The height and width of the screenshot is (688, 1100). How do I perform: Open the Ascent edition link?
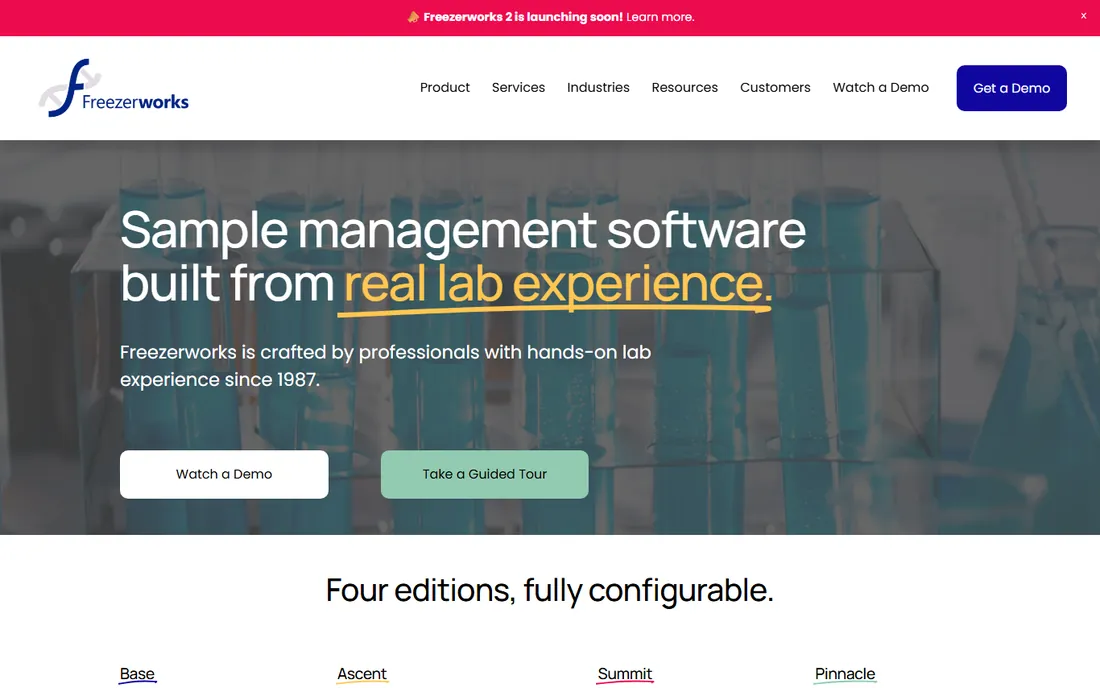pyautogui.click(x=362, y=674)
